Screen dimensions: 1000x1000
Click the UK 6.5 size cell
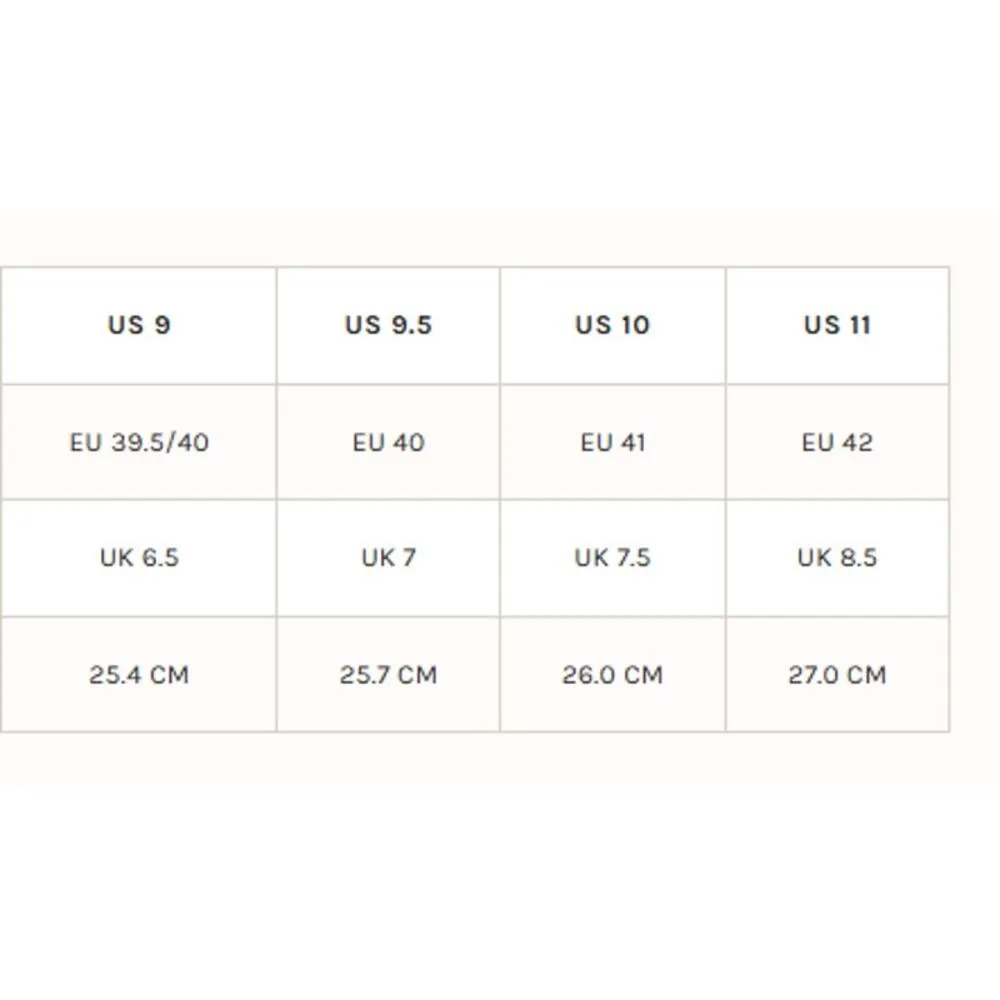tap(139, 557)
